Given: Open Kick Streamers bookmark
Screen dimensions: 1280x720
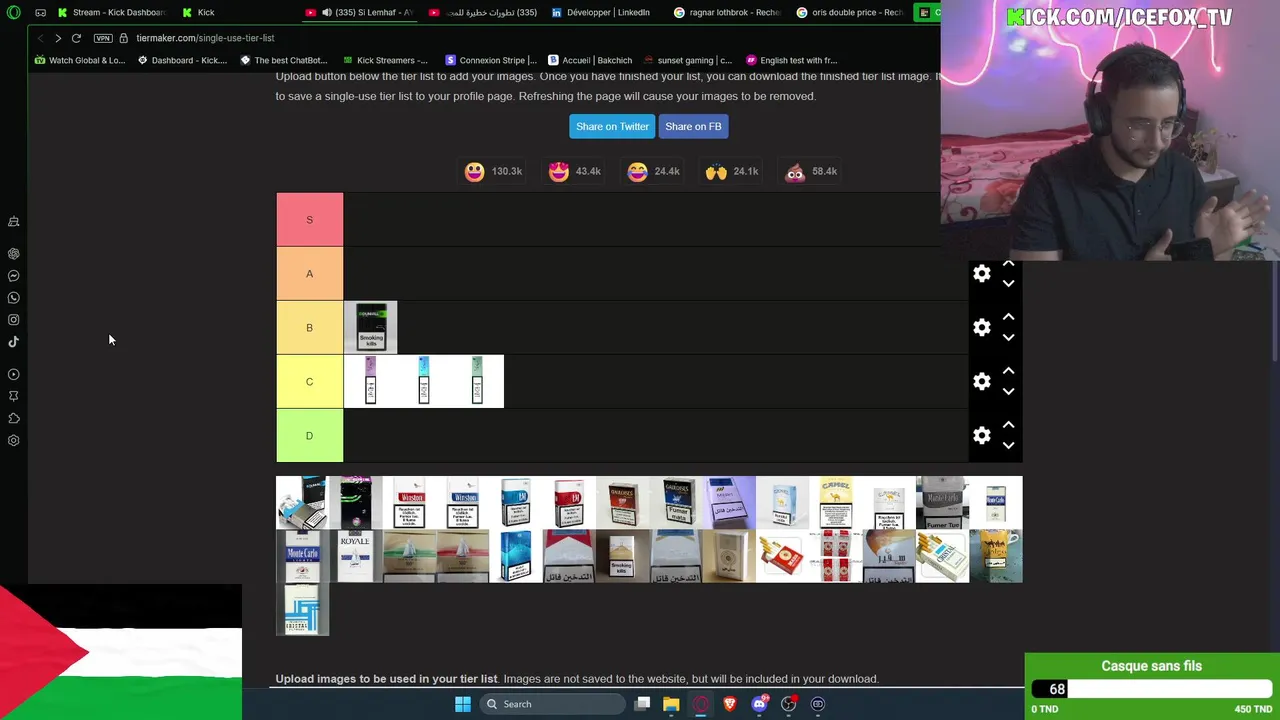Looking at the screenshot, I should tap(384, 60).
